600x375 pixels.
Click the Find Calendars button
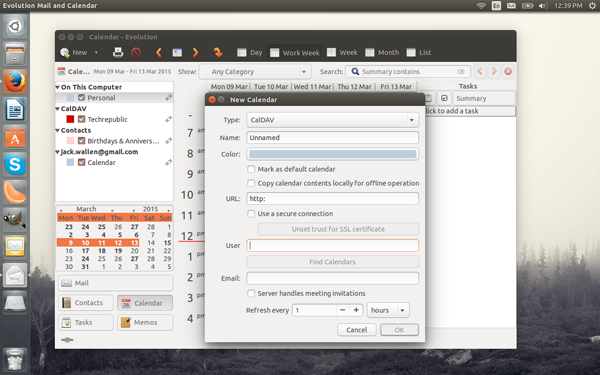pyautogui.click(x=332, y=262)
